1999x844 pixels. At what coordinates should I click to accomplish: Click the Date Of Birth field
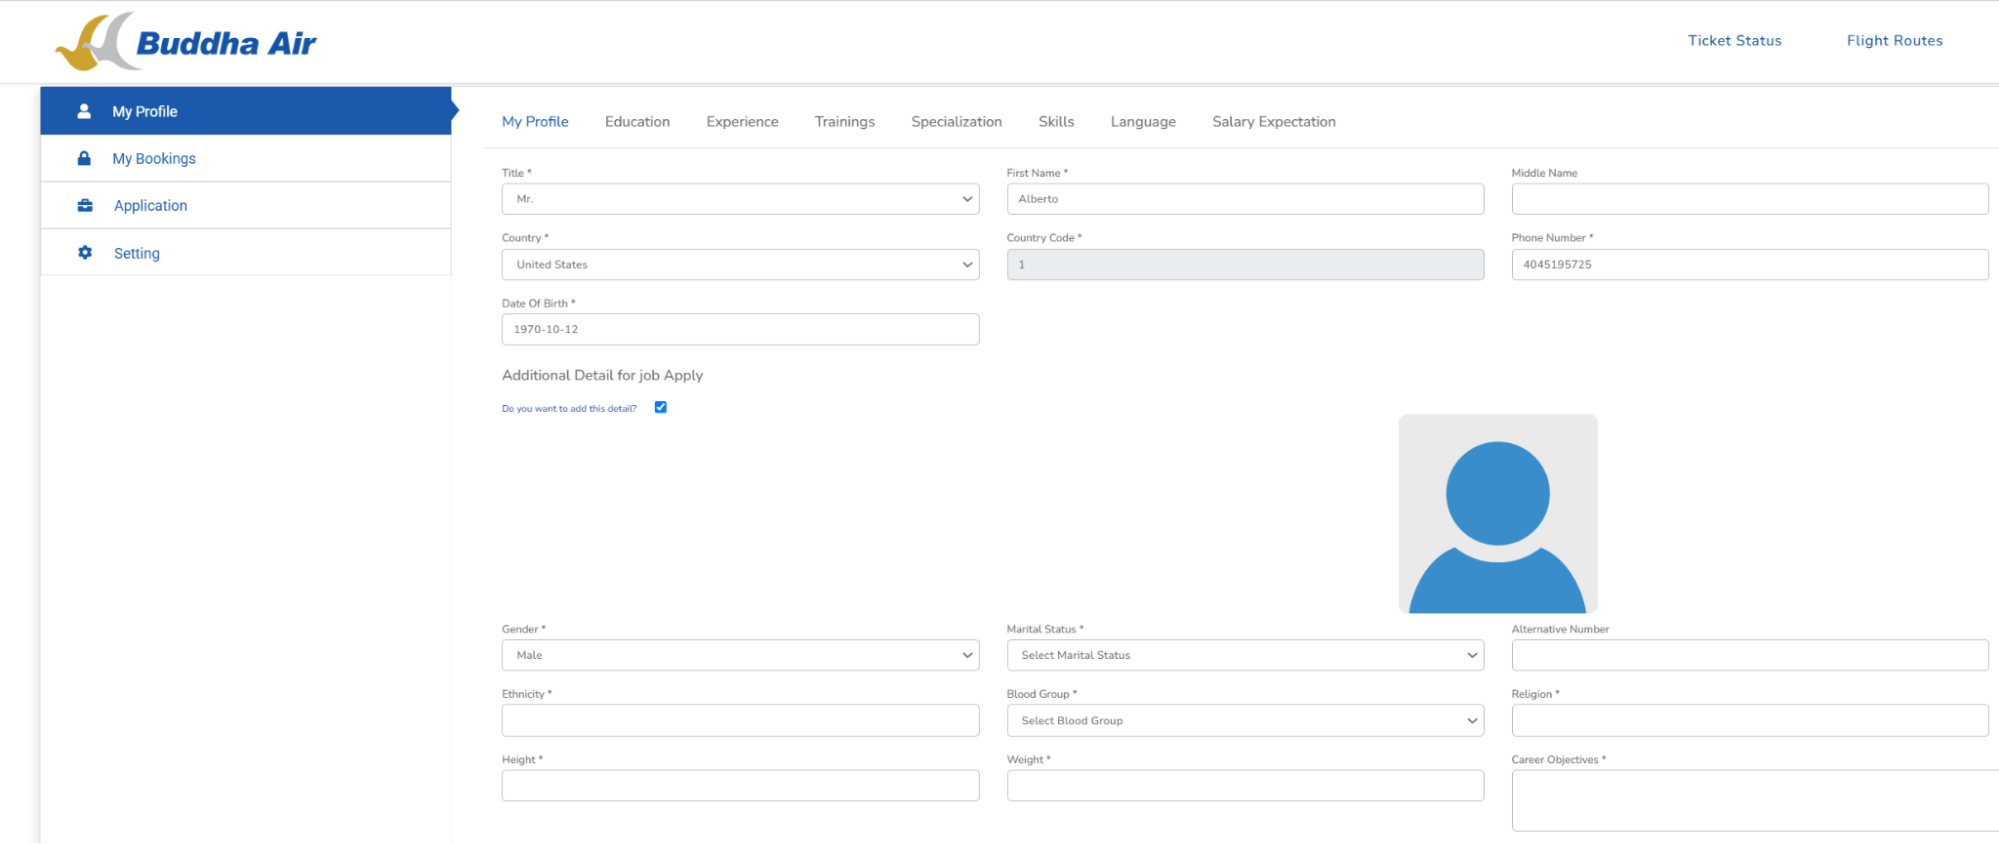(740, 329)
